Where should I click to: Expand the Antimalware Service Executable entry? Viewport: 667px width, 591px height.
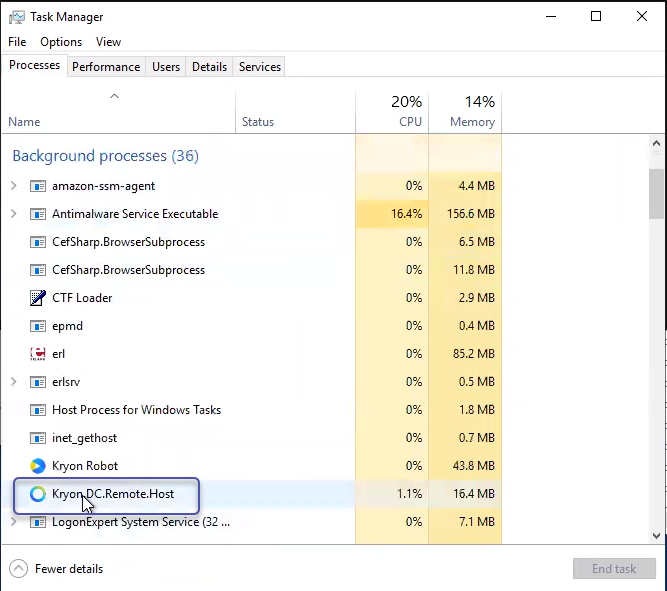[14, 214]
